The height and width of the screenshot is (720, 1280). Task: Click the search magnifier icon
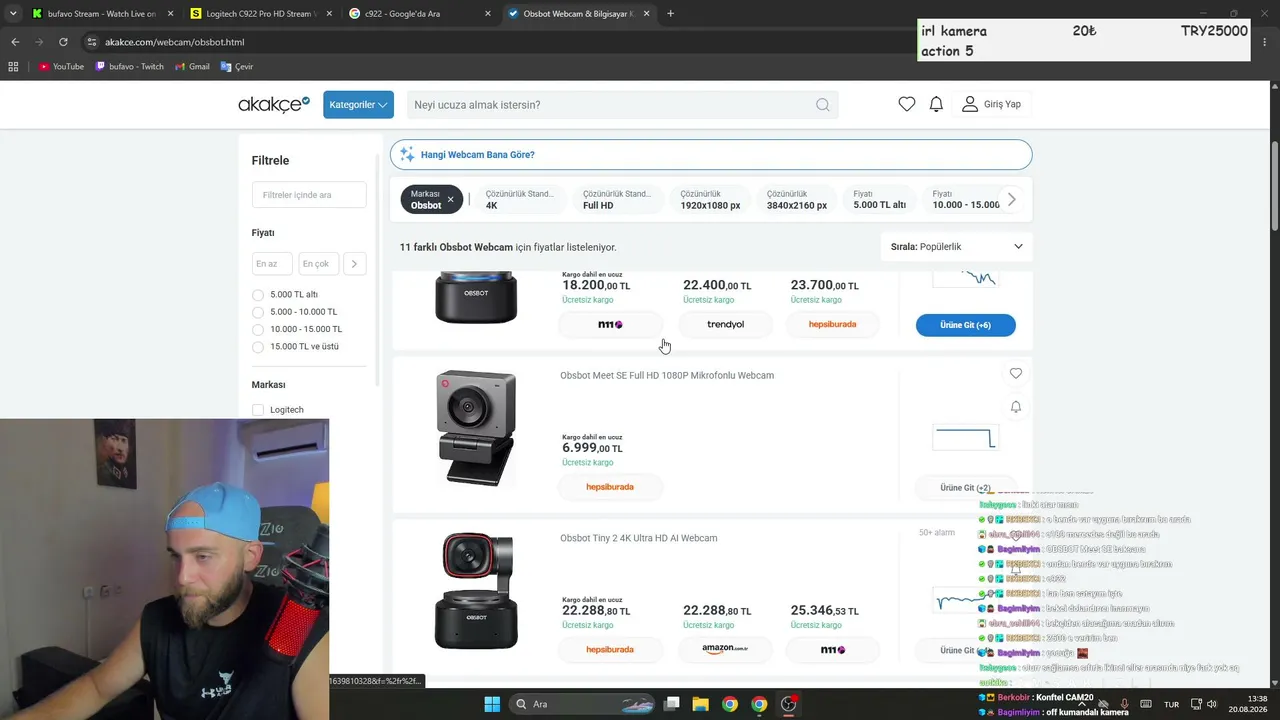[822, 105]
